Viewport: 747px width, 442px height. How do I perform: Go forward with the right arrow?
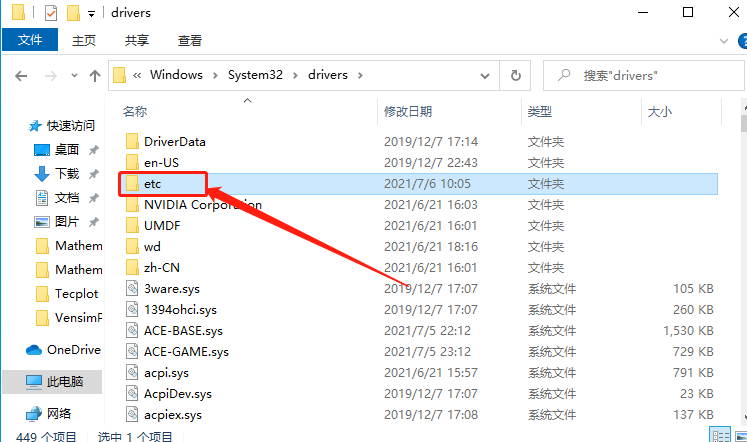pyautogui.click(x=50, y=76)
